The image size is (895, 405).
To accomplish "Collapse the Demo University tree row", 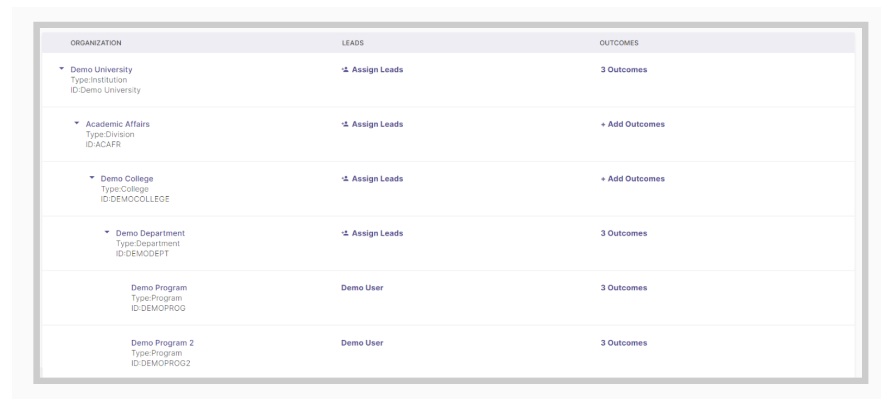I will 62,68.
